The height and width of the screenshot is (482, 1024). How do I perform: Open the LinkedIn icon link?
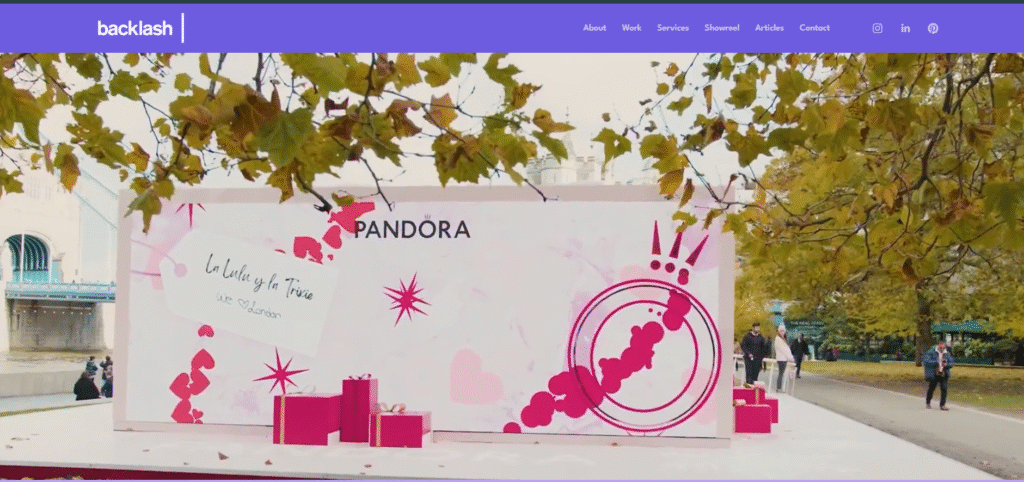(905, 28)
